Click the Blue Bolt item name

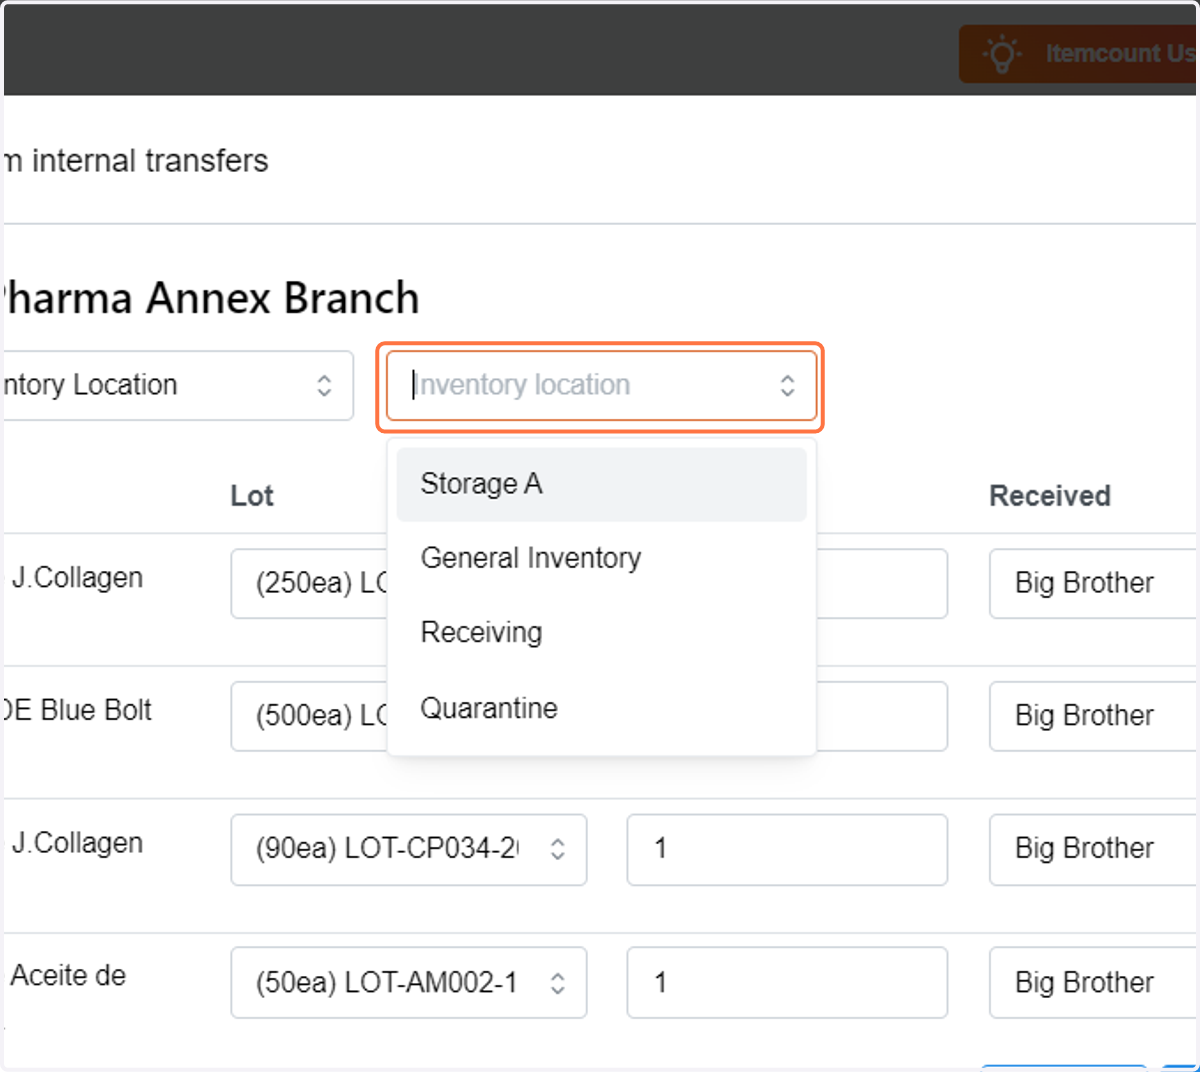[x=77, y=710]
